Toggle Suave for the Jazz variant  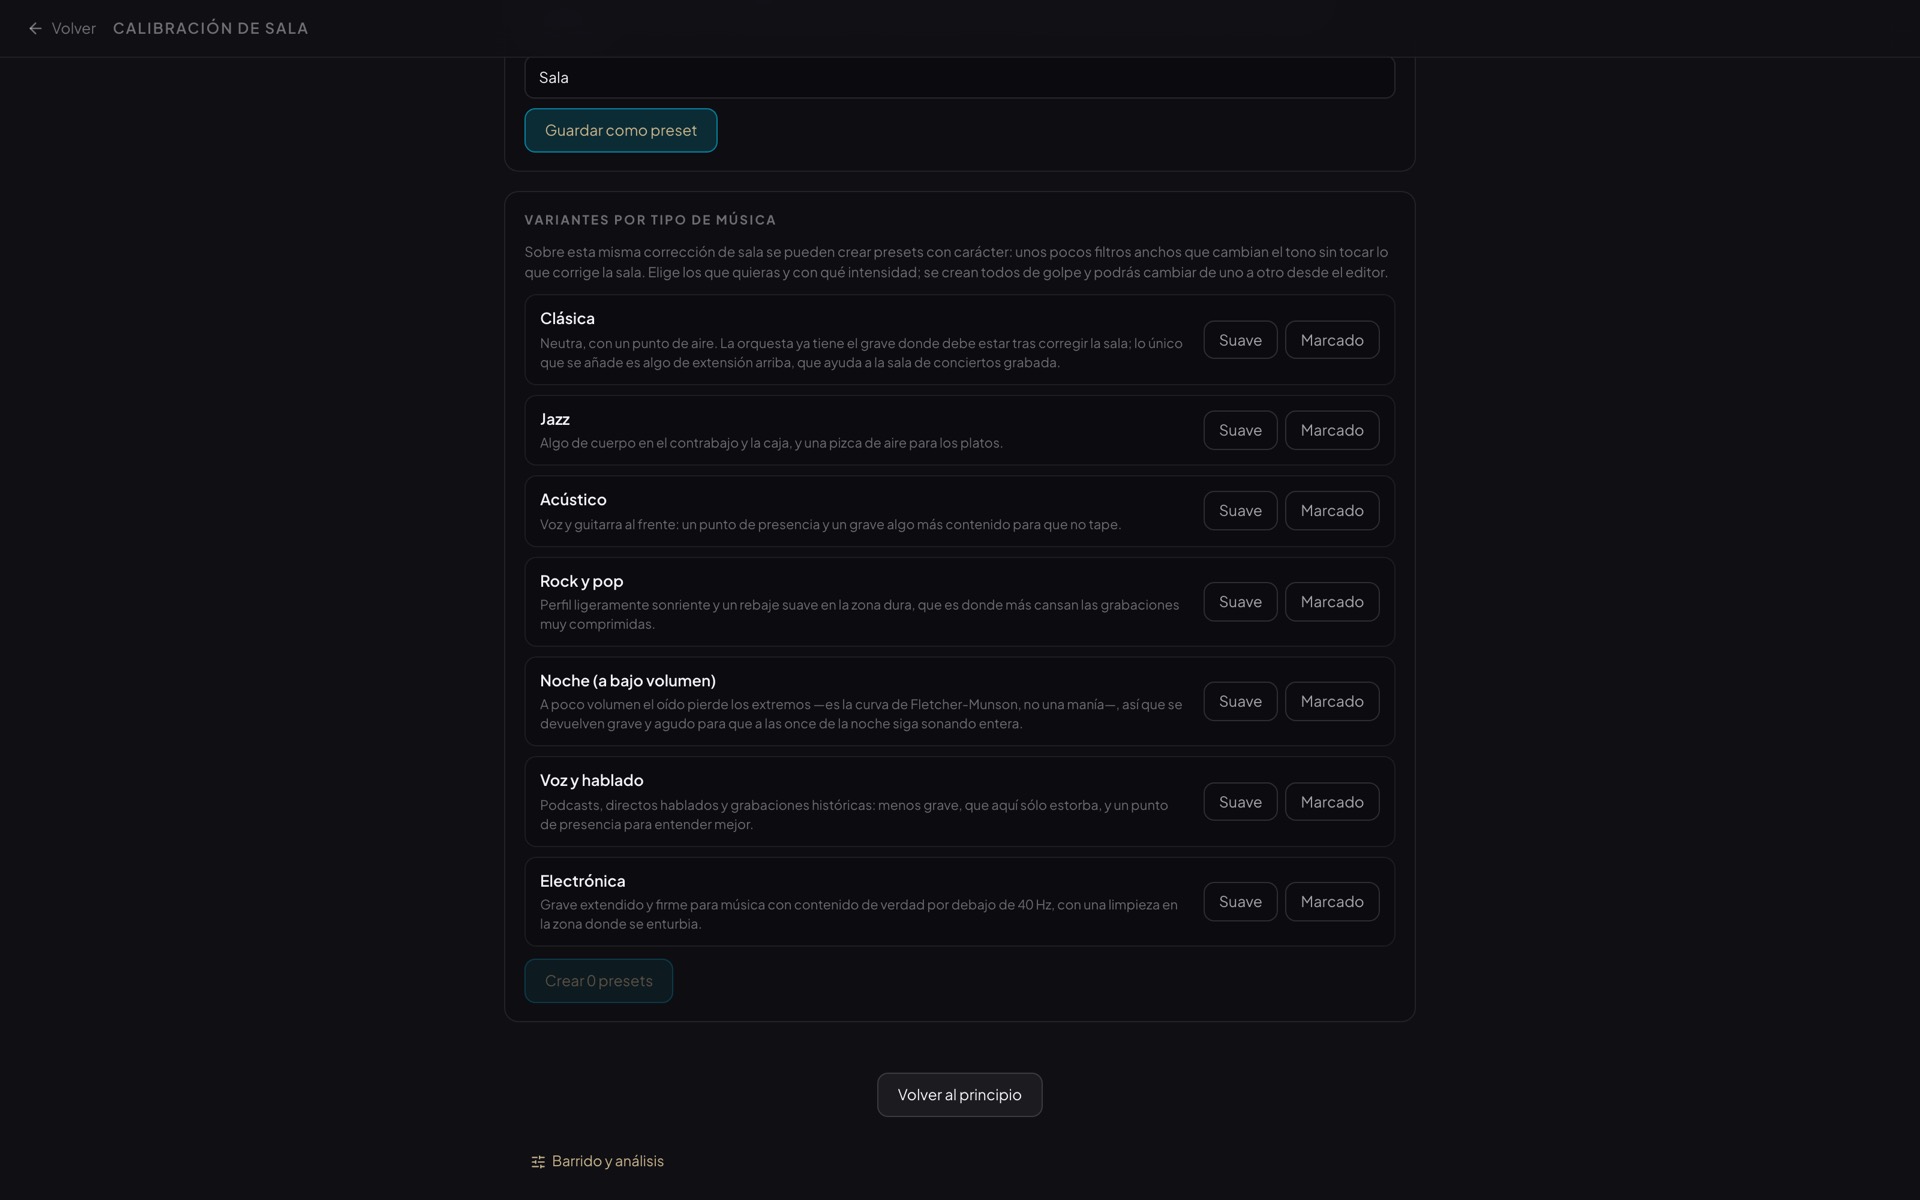(x=1240, y=430)
